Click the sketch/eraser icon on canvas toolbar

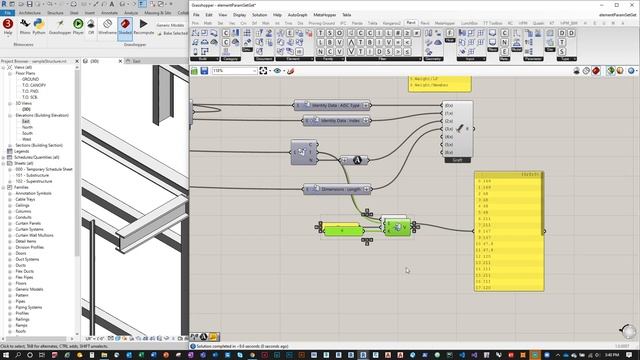291,71
